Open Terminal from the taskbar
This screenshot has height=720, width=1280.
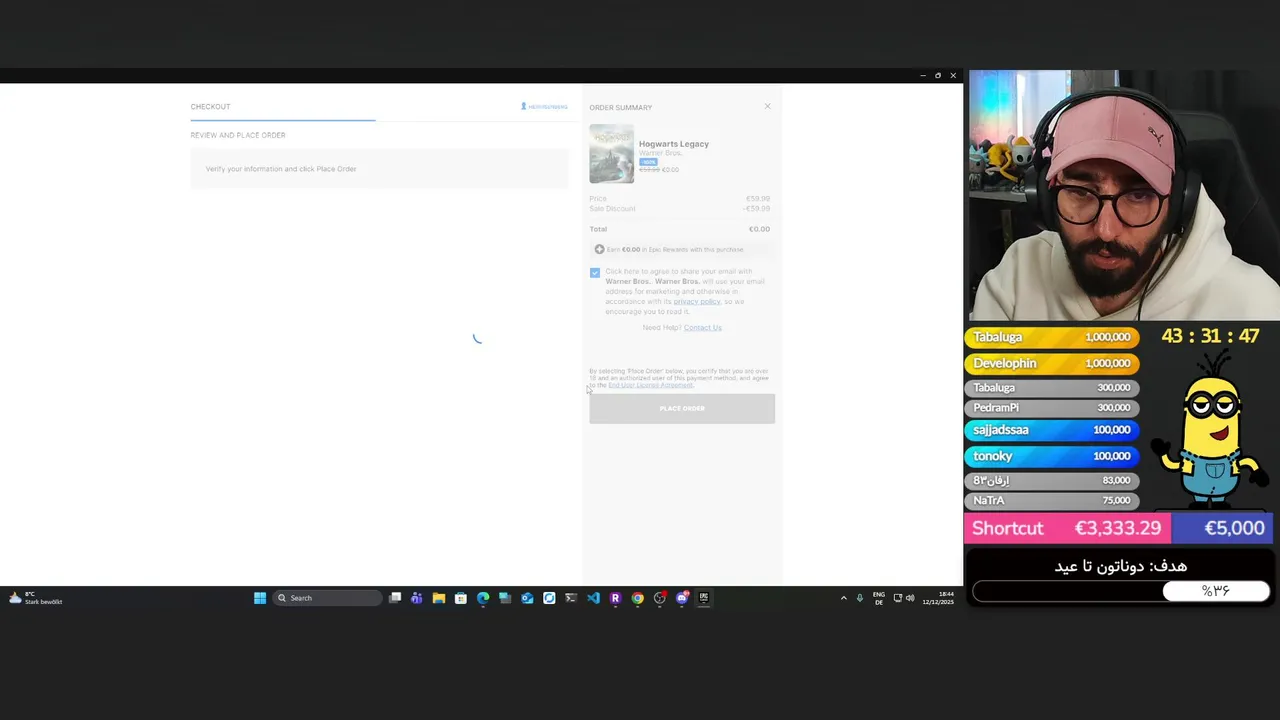[571, 598]
